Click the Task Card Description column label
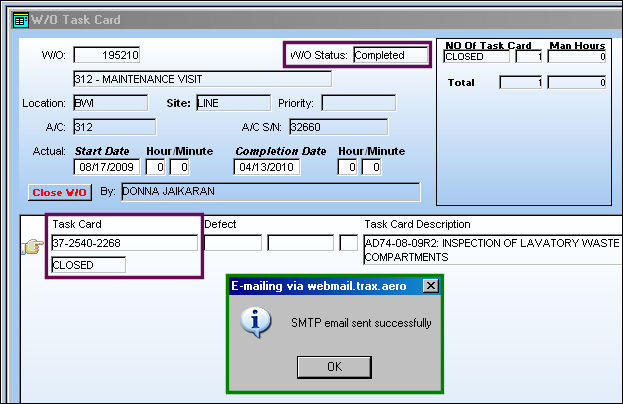623x404 pixels. tap(417, 224)
